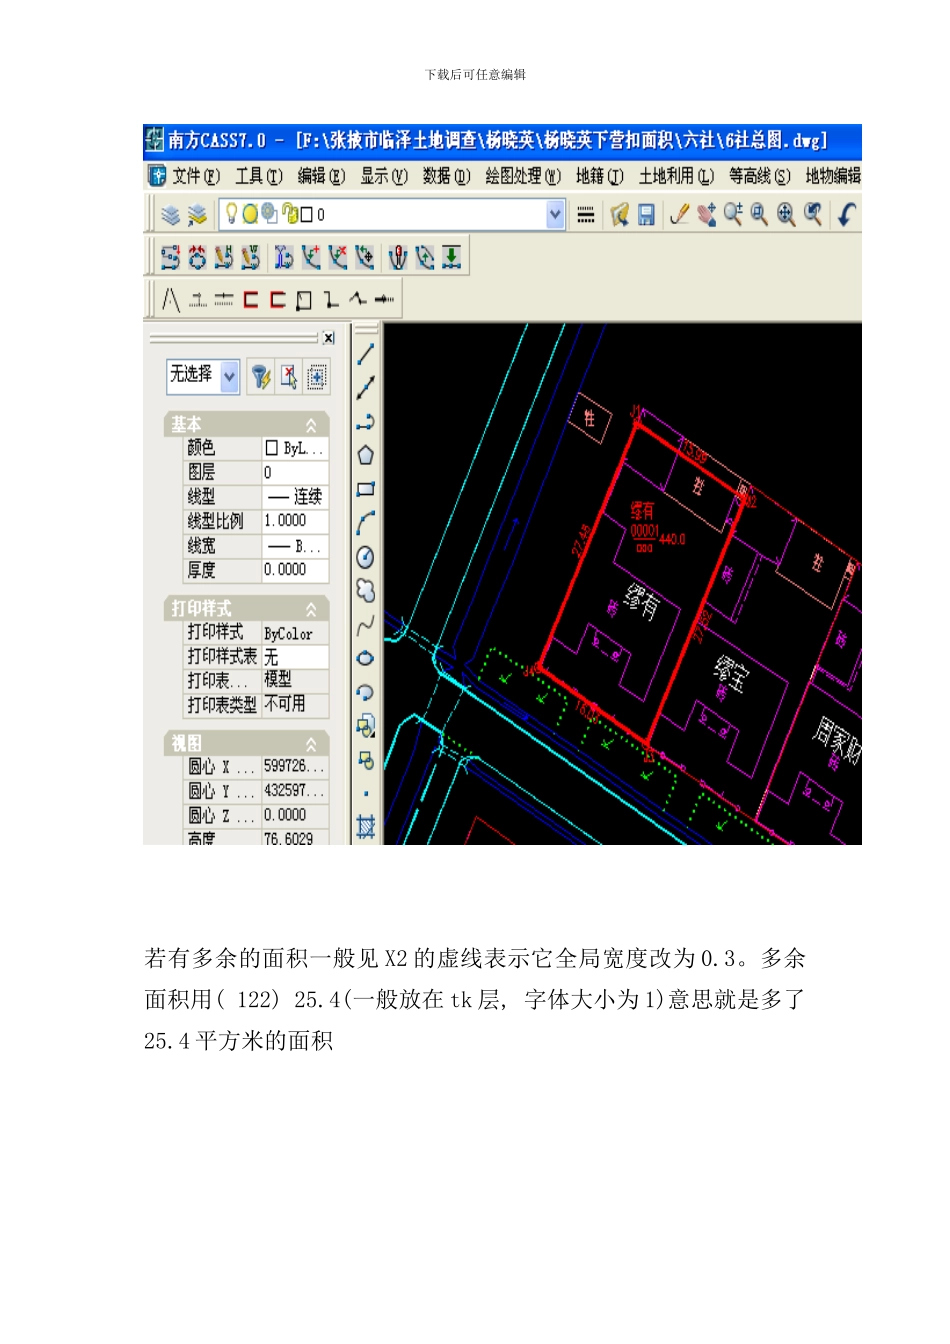This screenshot has height=1344, width=950.
Task: Select the pencil redraw icon
Action: tap(679, 214)
